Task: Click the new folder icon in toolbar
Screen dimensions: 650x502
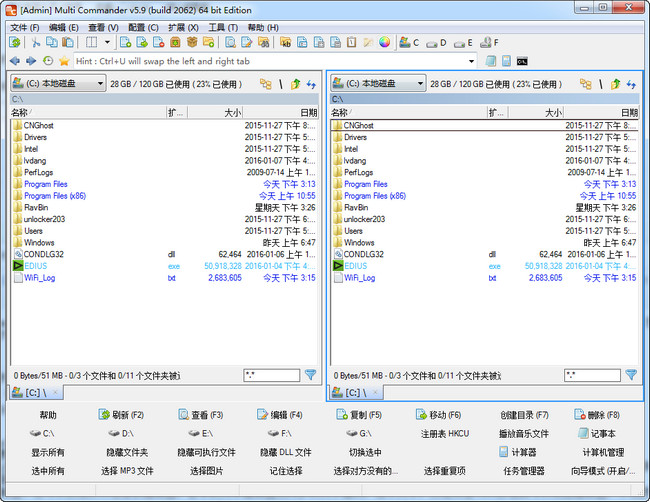Action: 209,42
